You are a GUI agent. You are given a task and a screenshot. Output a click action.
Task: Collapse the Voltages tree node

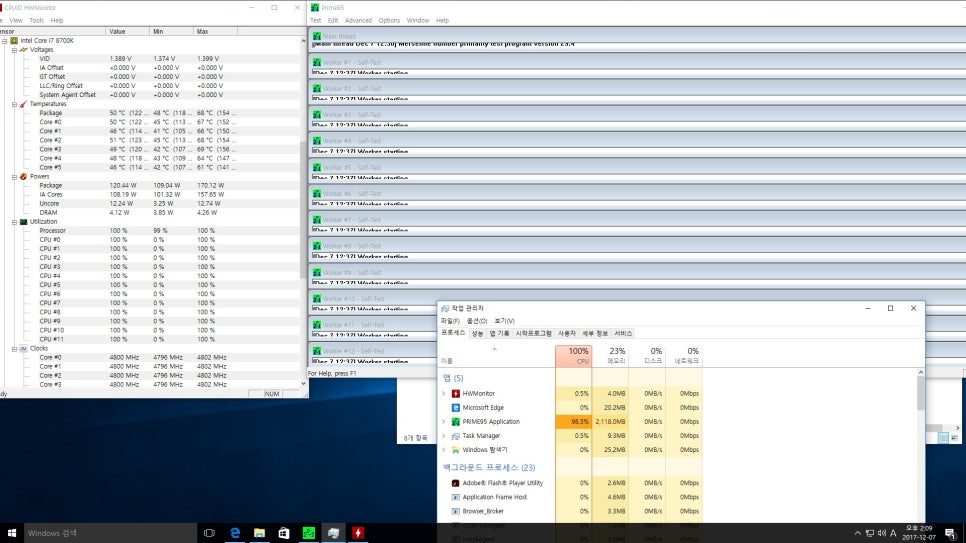pos(14,50)
